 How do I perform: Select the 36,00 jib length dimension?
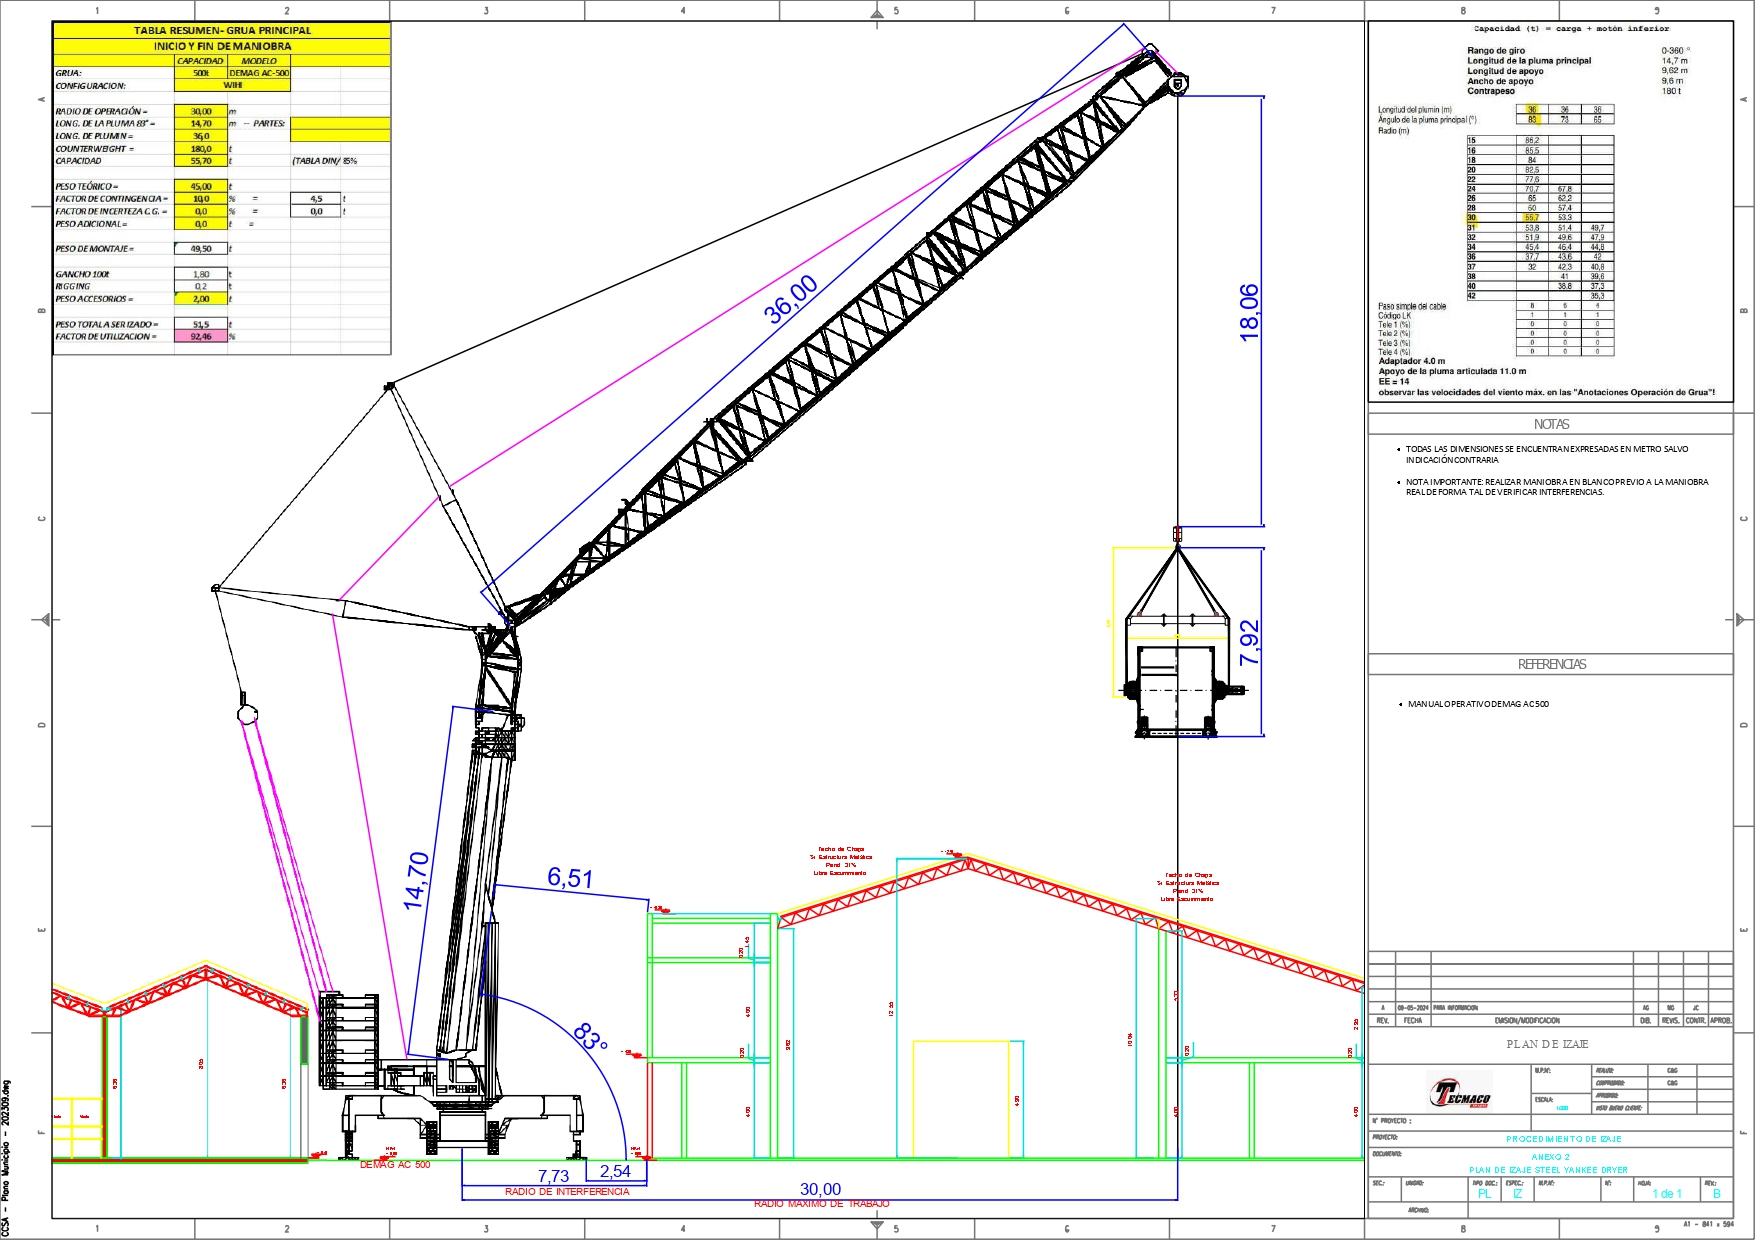791,299
